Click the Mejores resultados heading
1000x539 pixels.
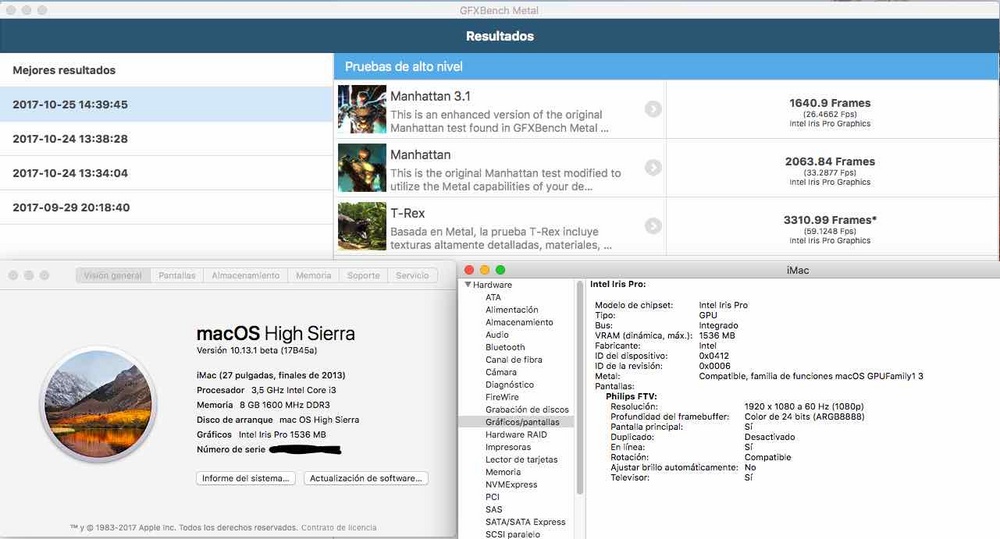(x=64, y=70)
